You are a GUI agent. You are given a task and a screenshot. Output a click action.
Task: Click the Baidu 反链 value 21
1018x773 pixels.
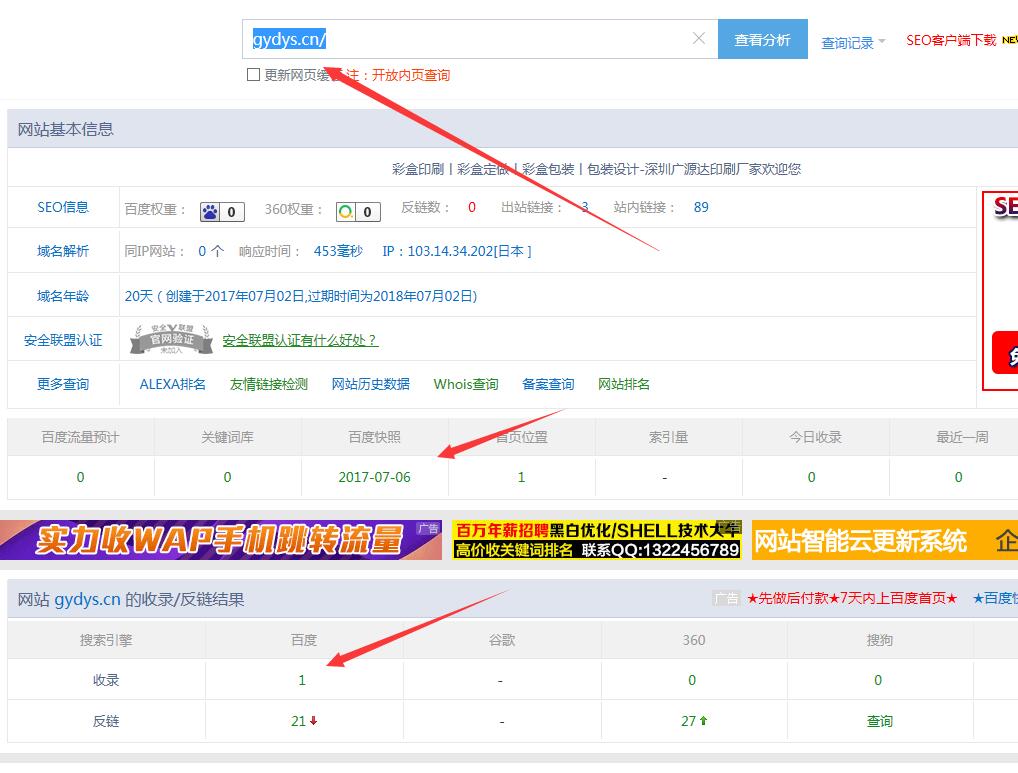[x=299, y=721]
